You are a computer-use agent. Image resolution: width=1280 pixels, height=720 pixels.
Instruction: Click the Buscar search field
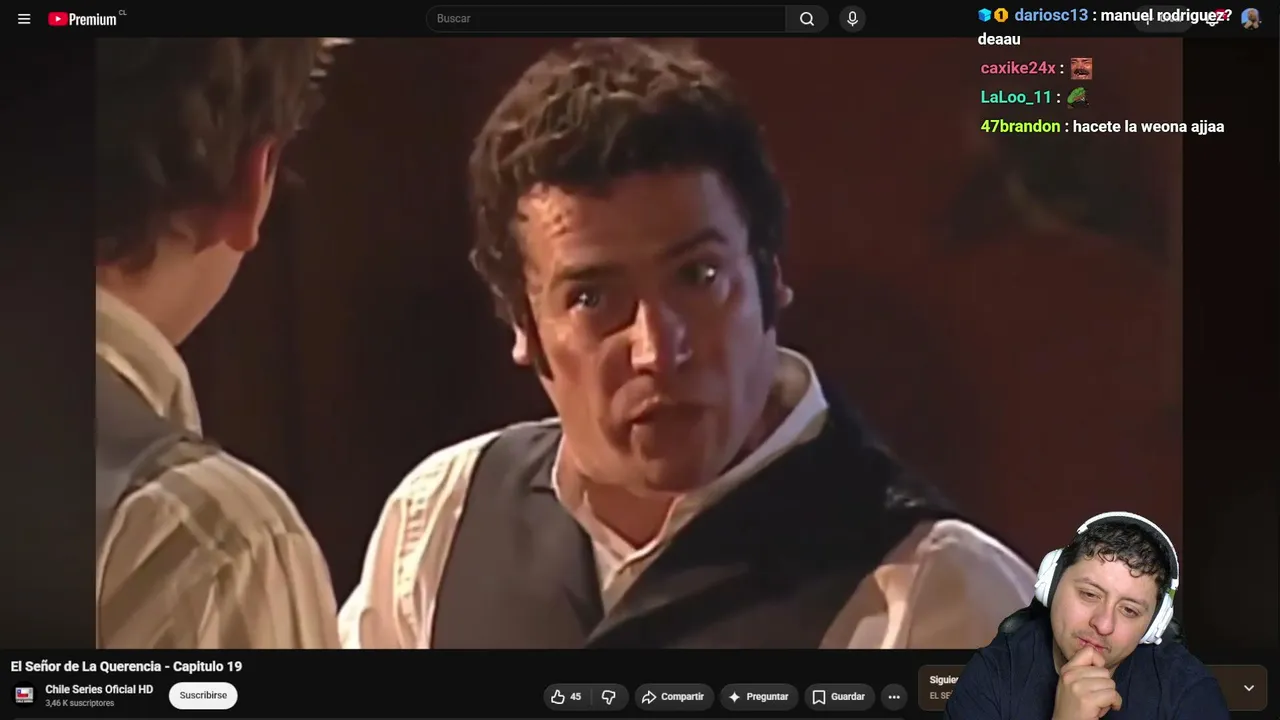pos(606,19)
